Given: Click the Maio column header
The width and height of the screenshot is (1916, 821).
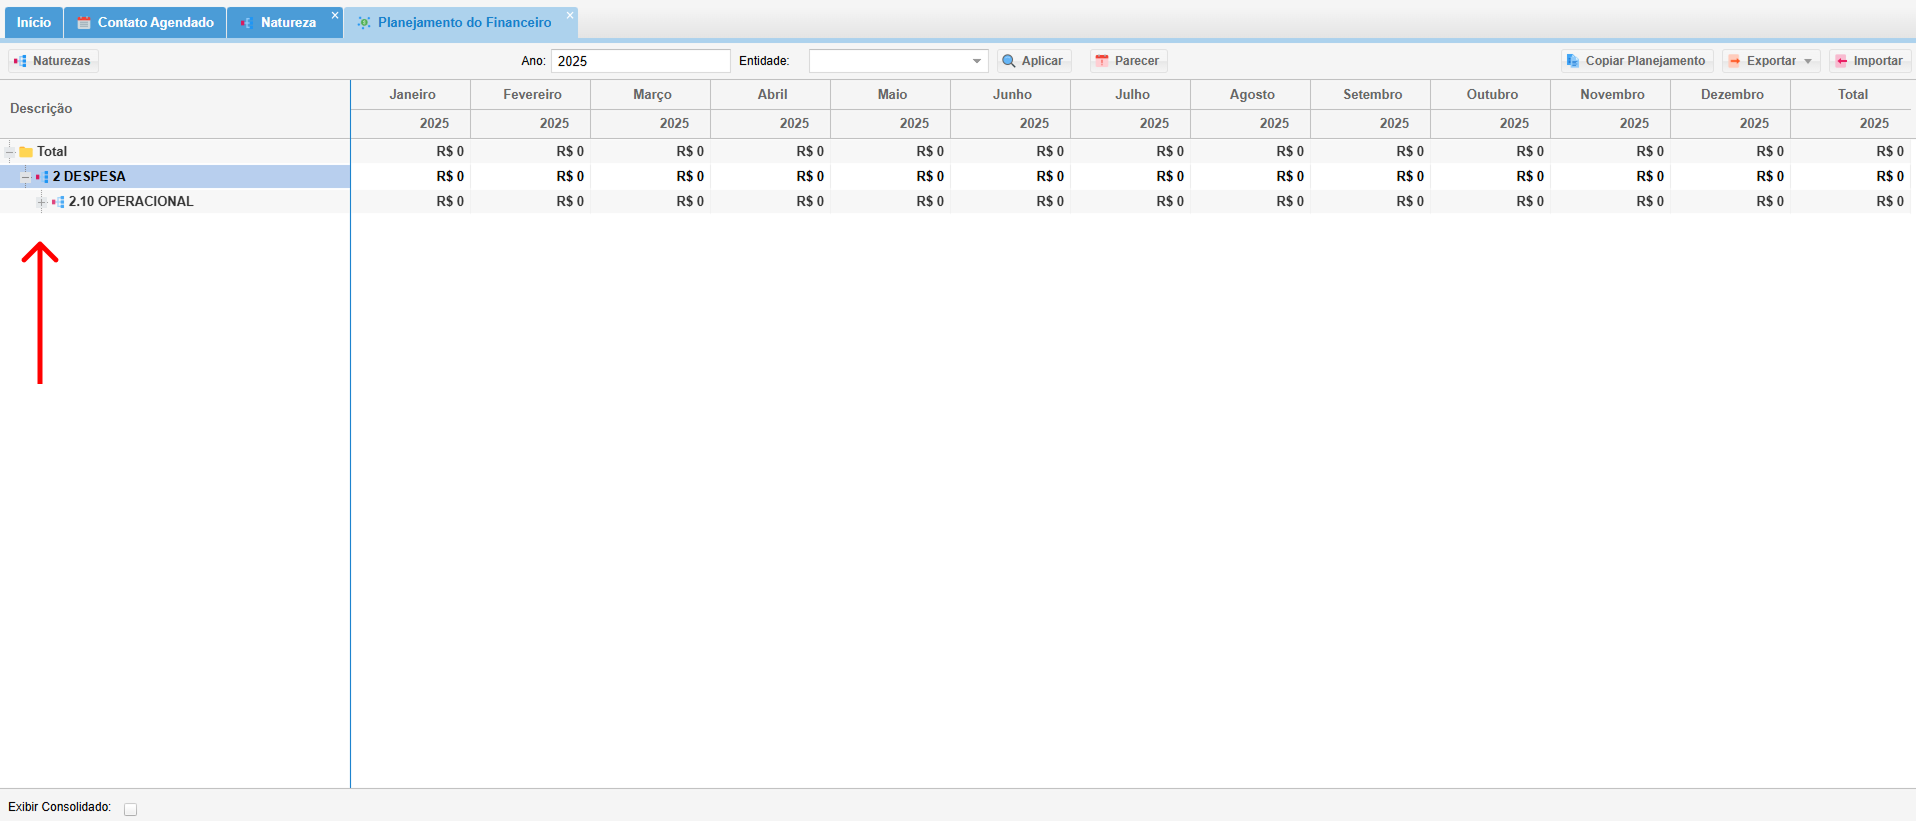Looking at the screenshot, I should click(x=892, y=94).
